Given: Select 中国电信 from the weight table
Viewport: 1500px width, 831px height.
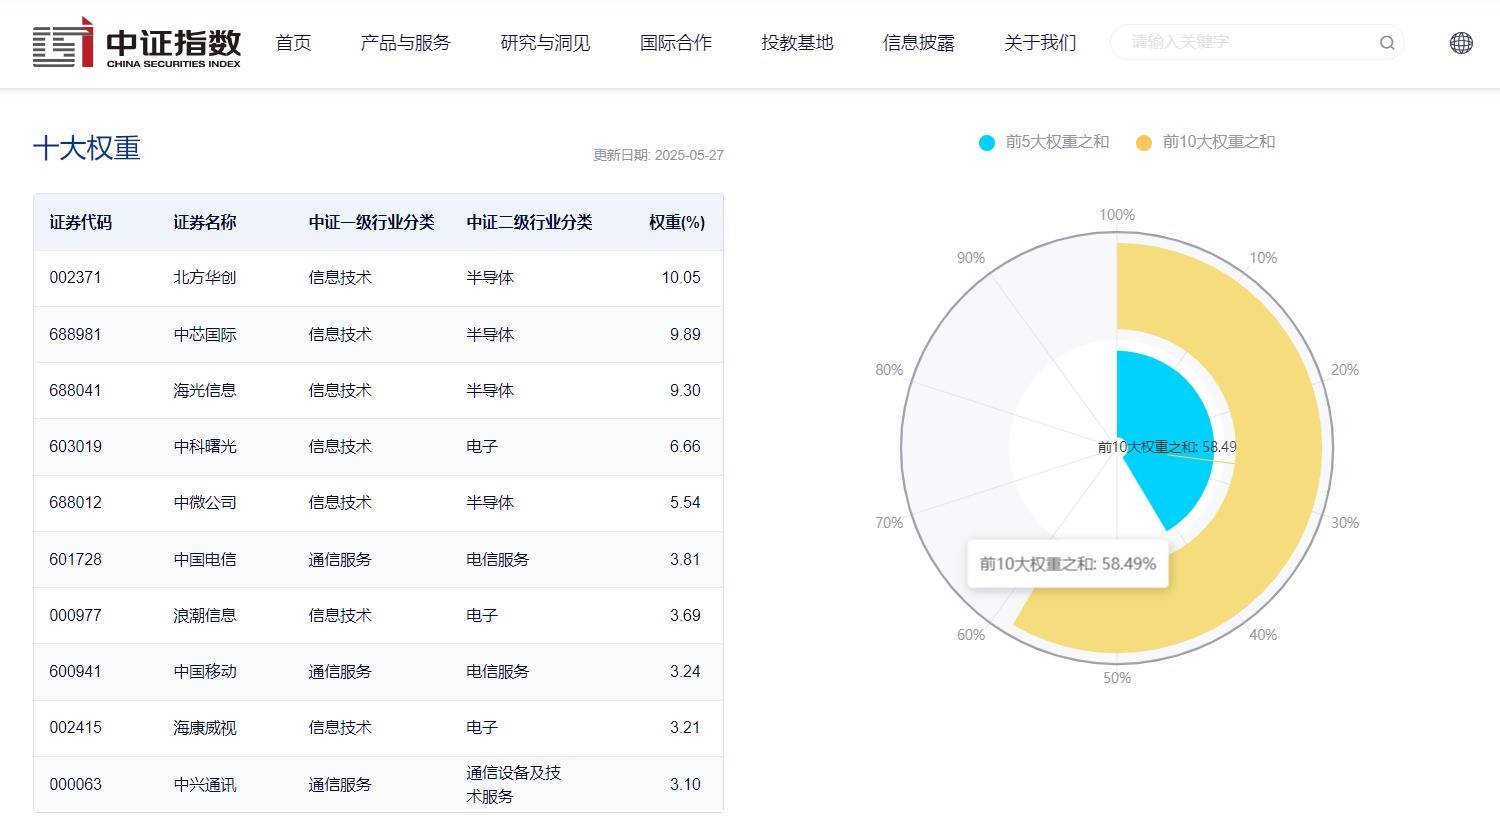Looking at the screenshot, I should 206,559.
